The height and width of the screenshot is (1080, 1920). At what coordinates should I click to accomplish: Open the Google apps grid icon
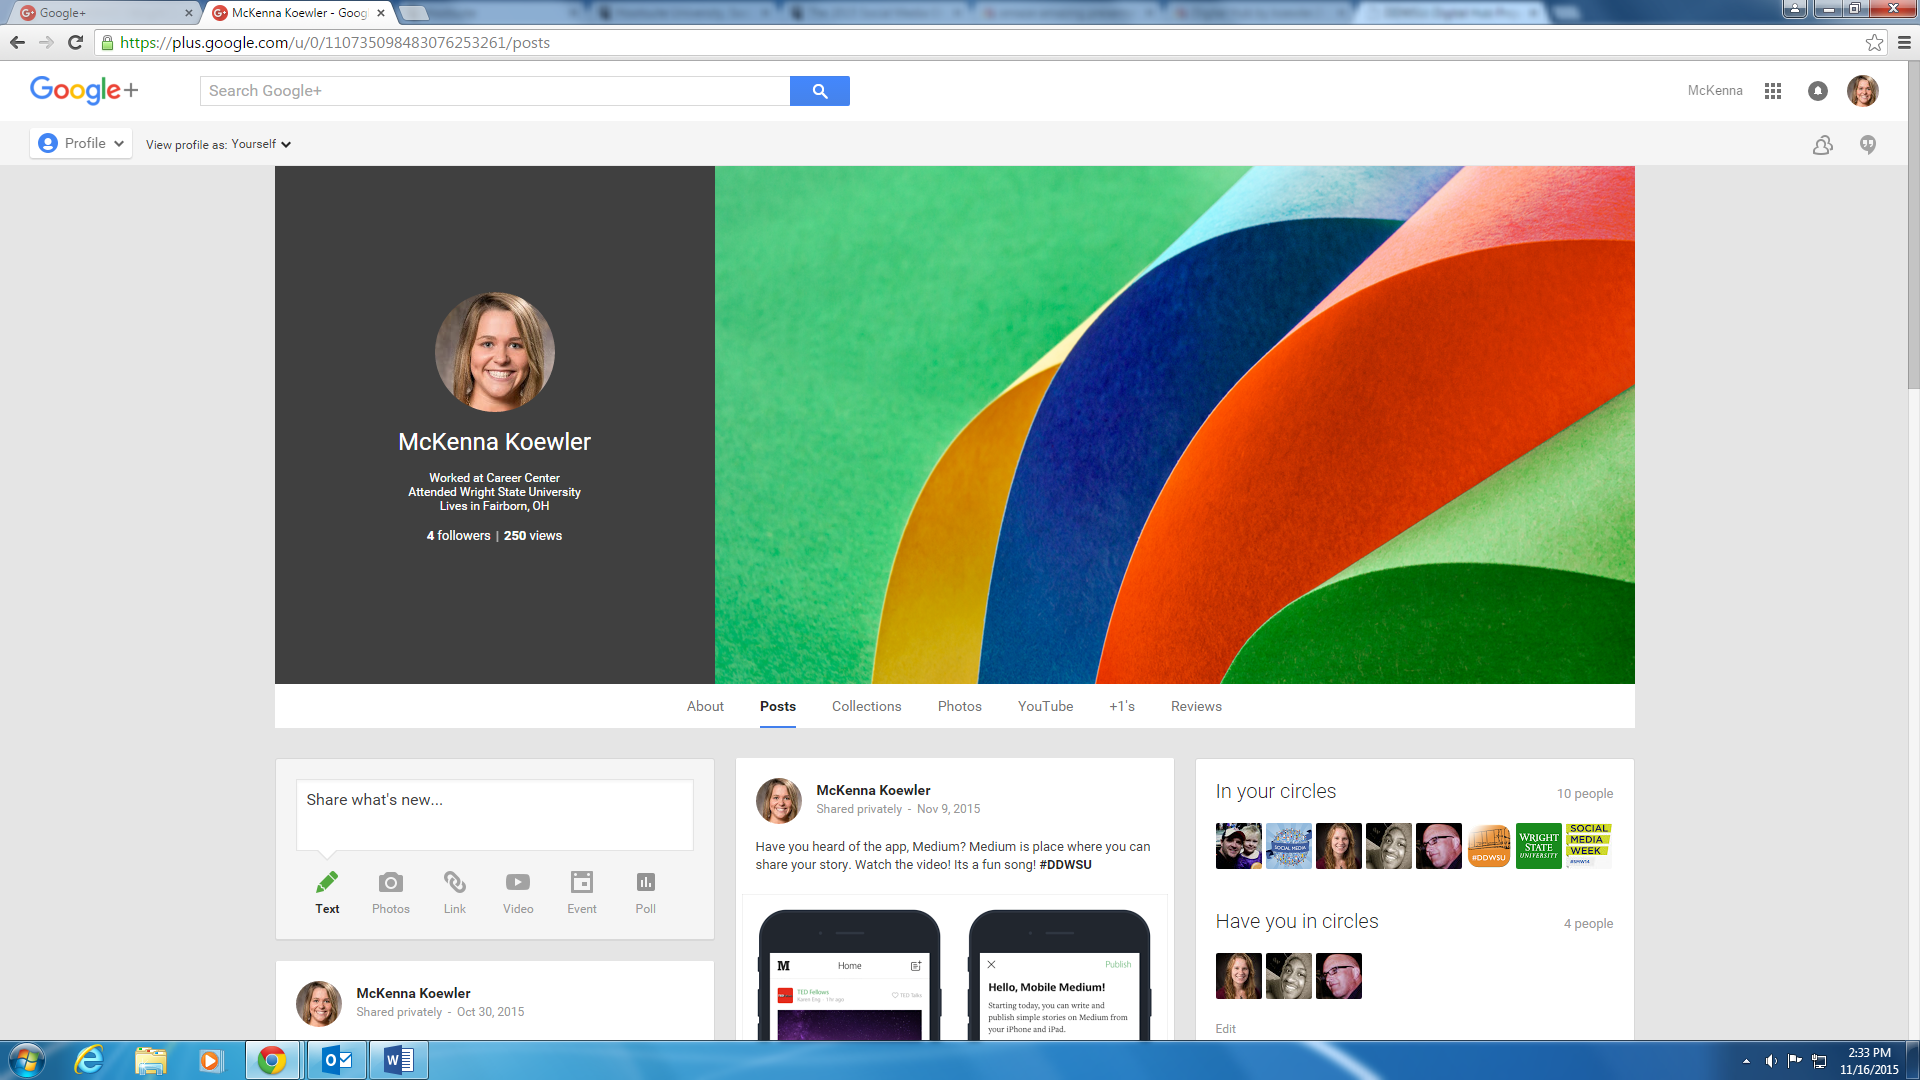tap(1773, 91)
